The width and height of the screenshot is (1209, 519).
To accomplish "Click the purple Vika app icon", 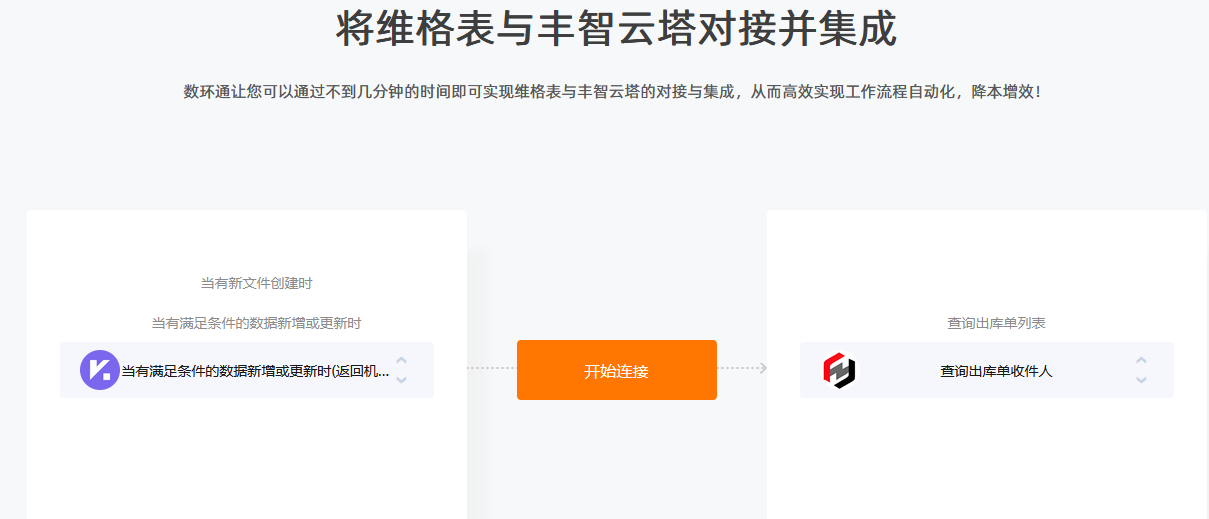I will pos(99,370).
